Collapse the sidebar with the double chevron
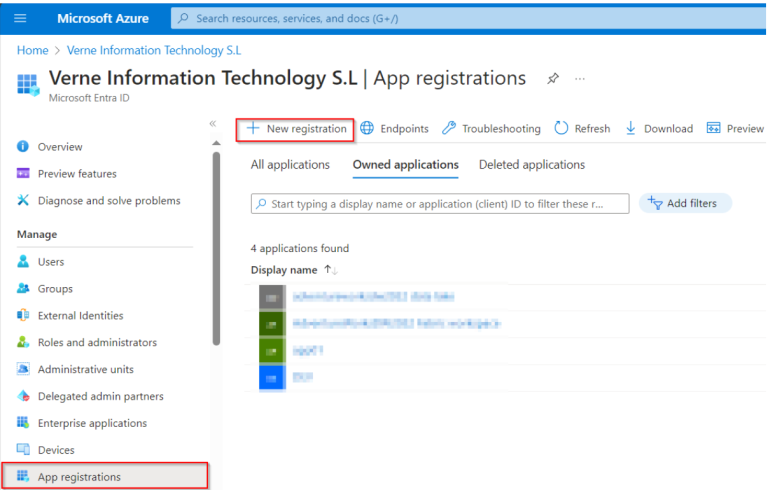The image size is (768, 490). coord(213,123)
